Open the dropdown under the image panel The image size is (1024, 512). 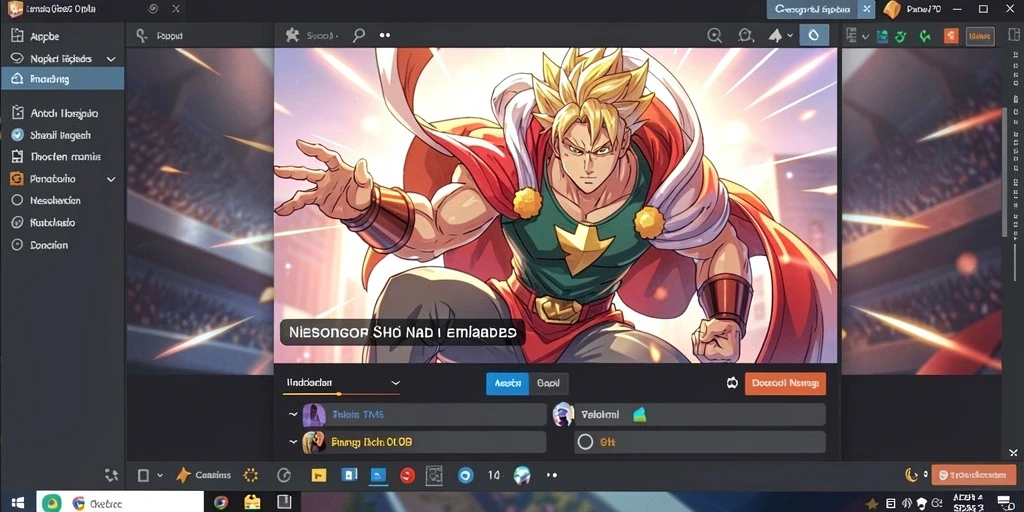coord(342,383)
